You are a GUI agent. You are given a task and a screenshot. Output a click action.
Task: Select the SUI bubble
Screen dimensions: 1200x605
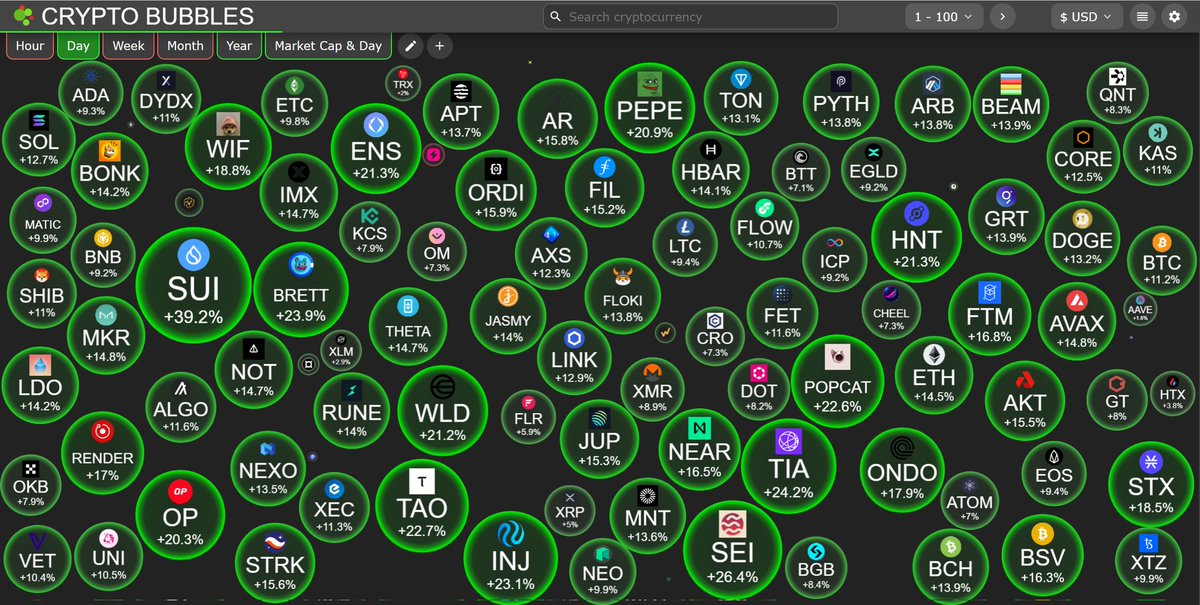pyautogui.click(x=193, y=285)
